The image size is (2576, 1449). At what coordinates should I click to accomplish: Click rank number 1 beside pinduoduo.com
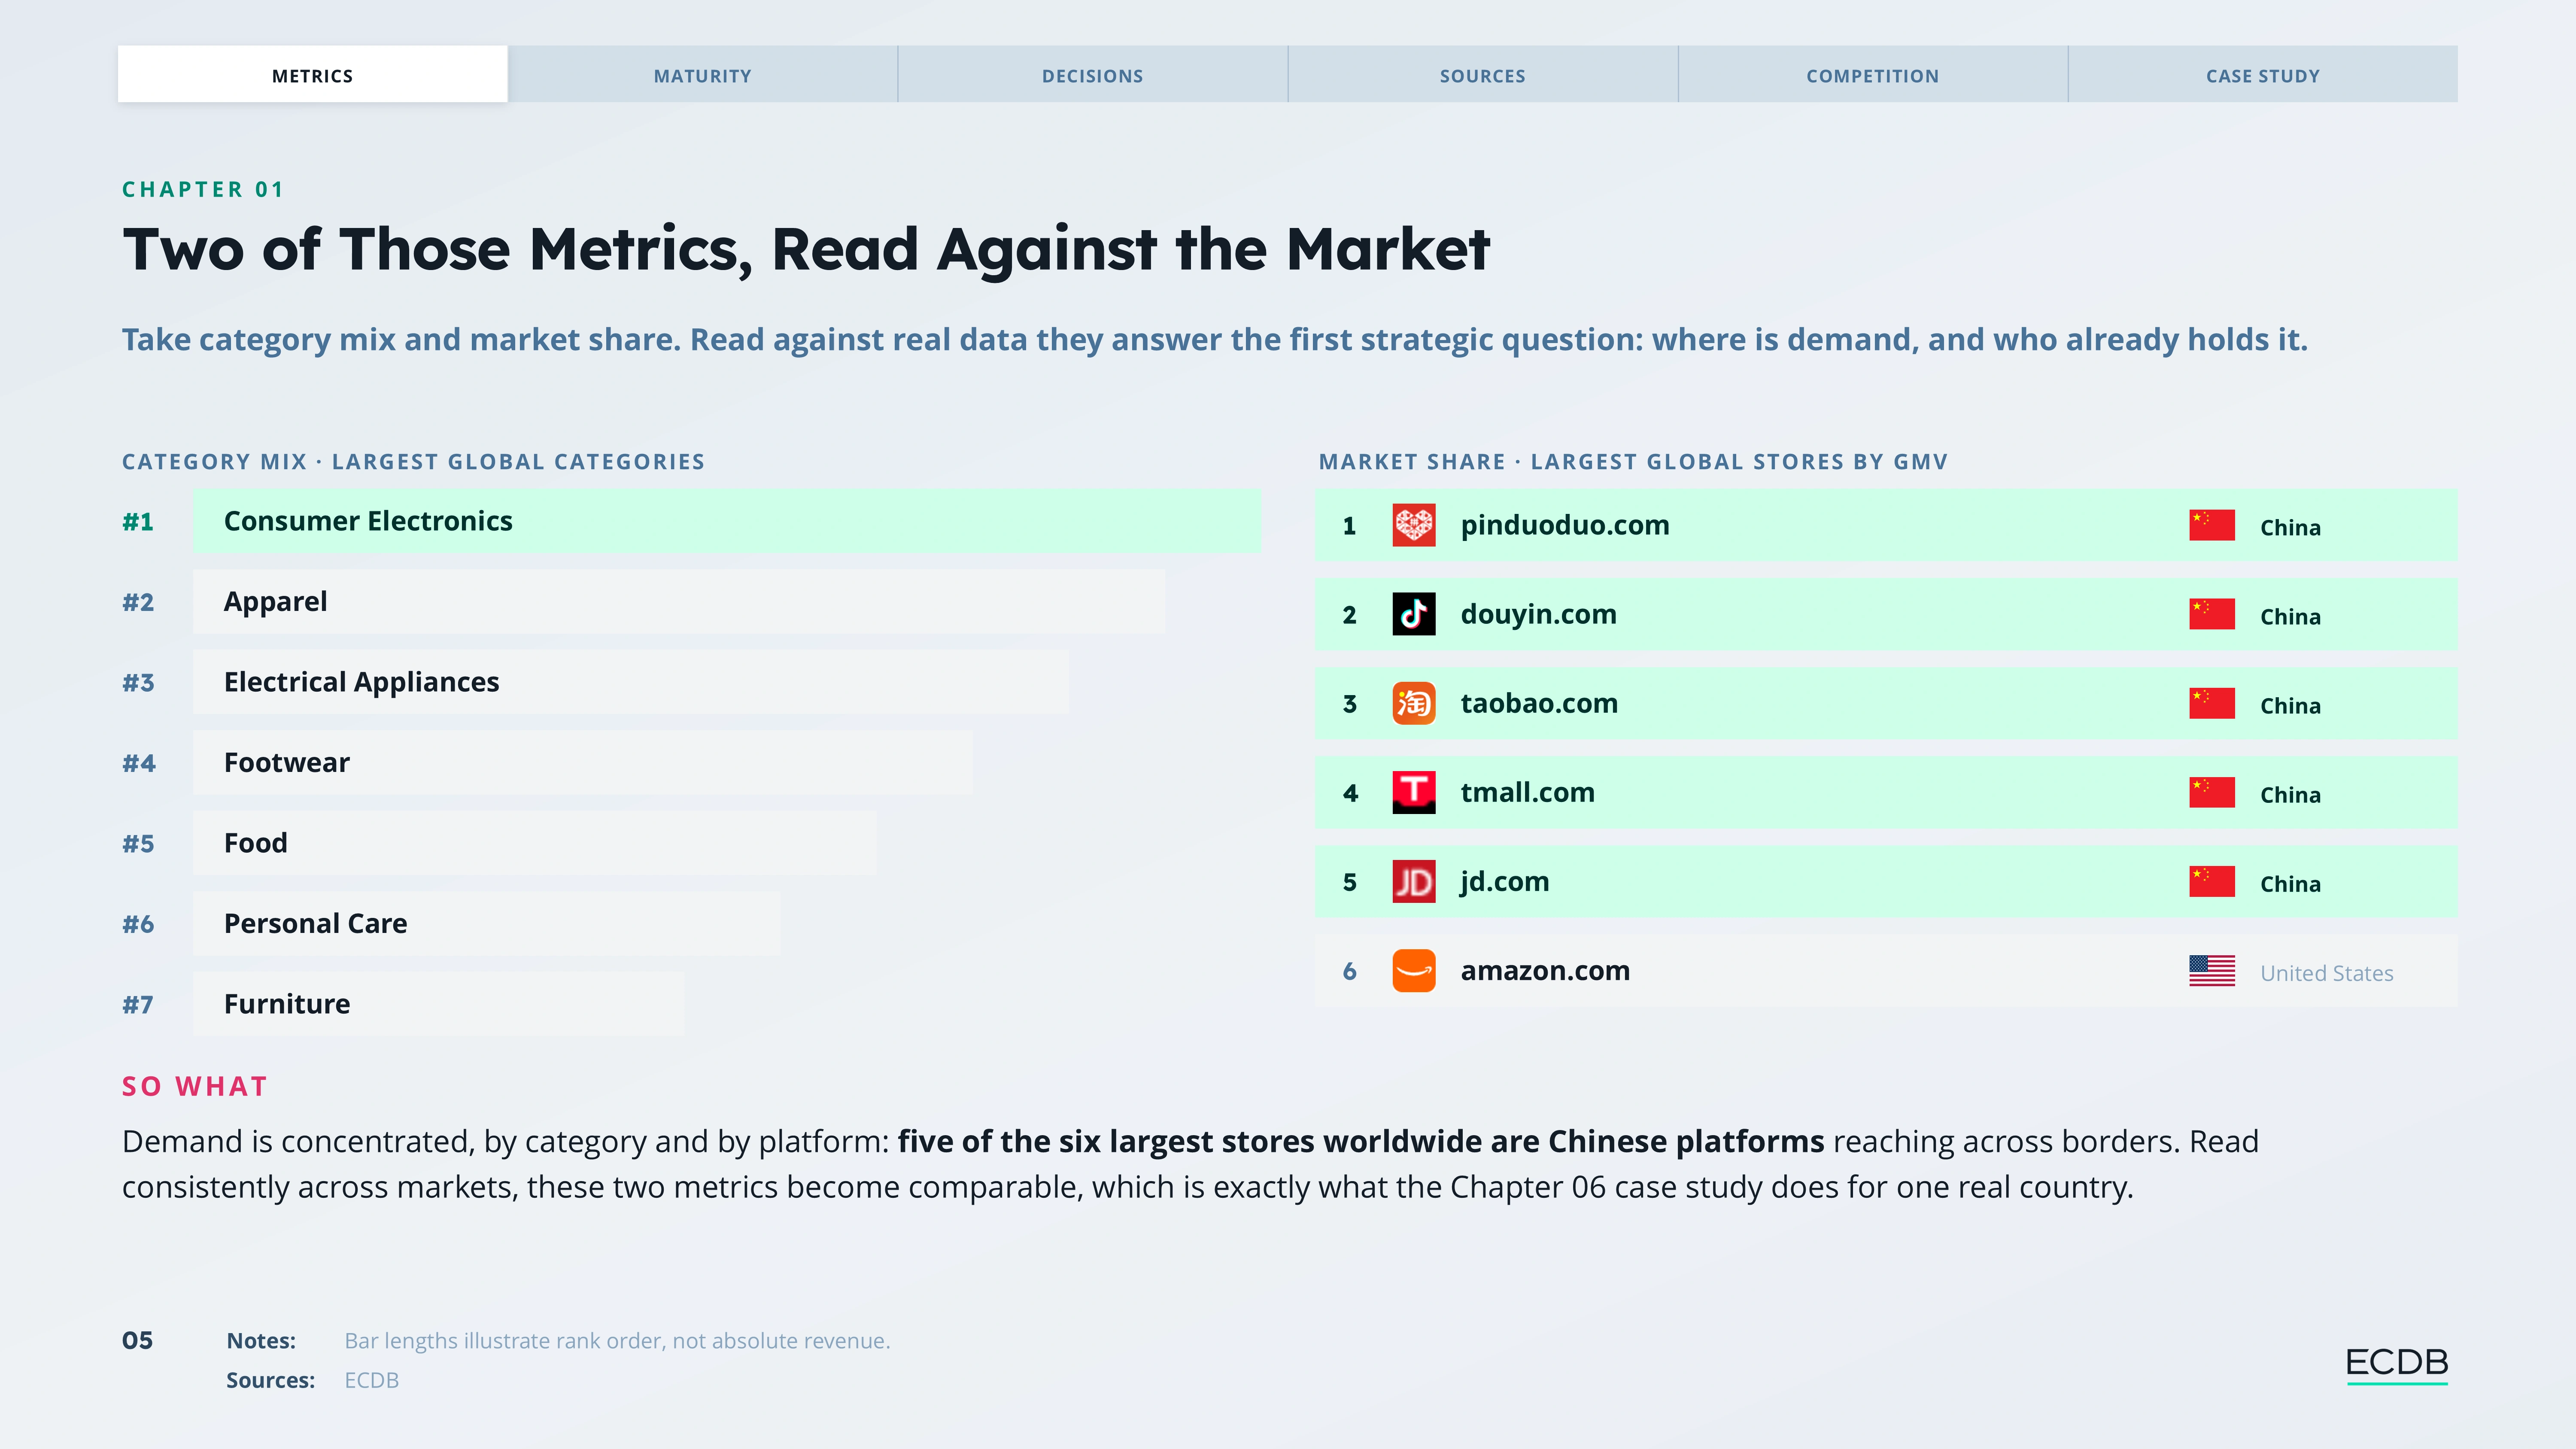1349,526
